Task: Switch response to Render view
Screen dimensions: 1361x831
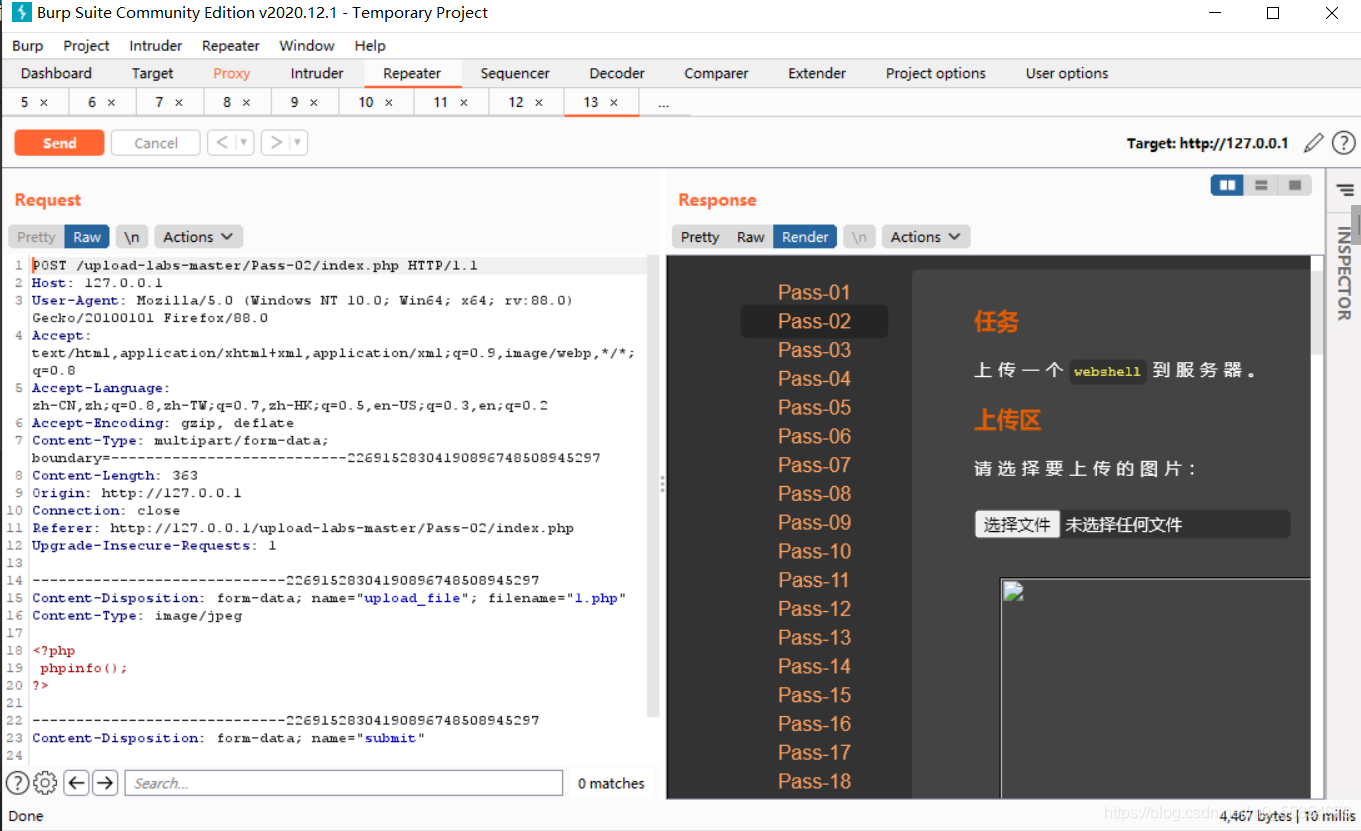Action: click(x=805, y=237)
